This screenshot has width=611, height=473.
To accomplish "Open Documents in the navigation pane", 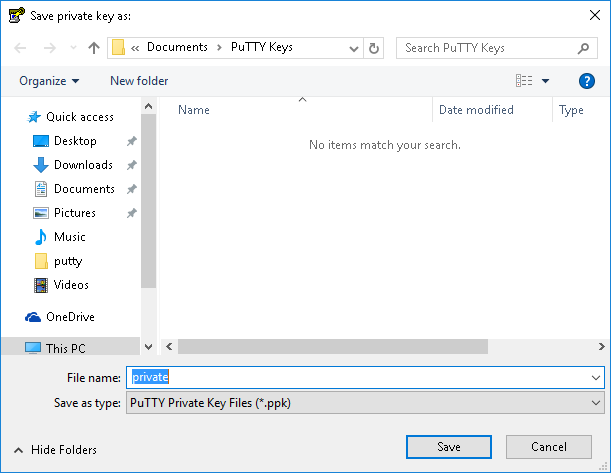I will click(x=74, y=189).
